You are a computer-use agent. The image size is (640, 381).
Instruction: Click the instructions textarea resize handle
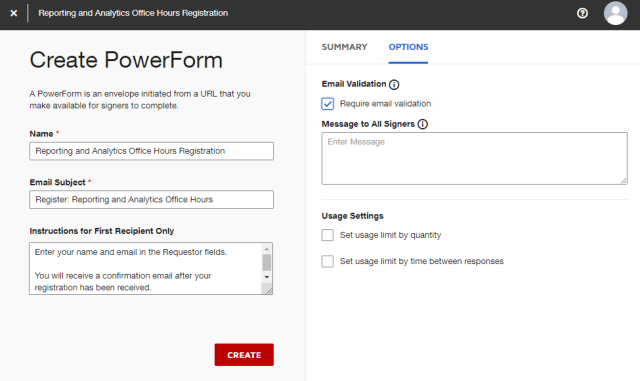pyautogui.click(x=268, y=290)
